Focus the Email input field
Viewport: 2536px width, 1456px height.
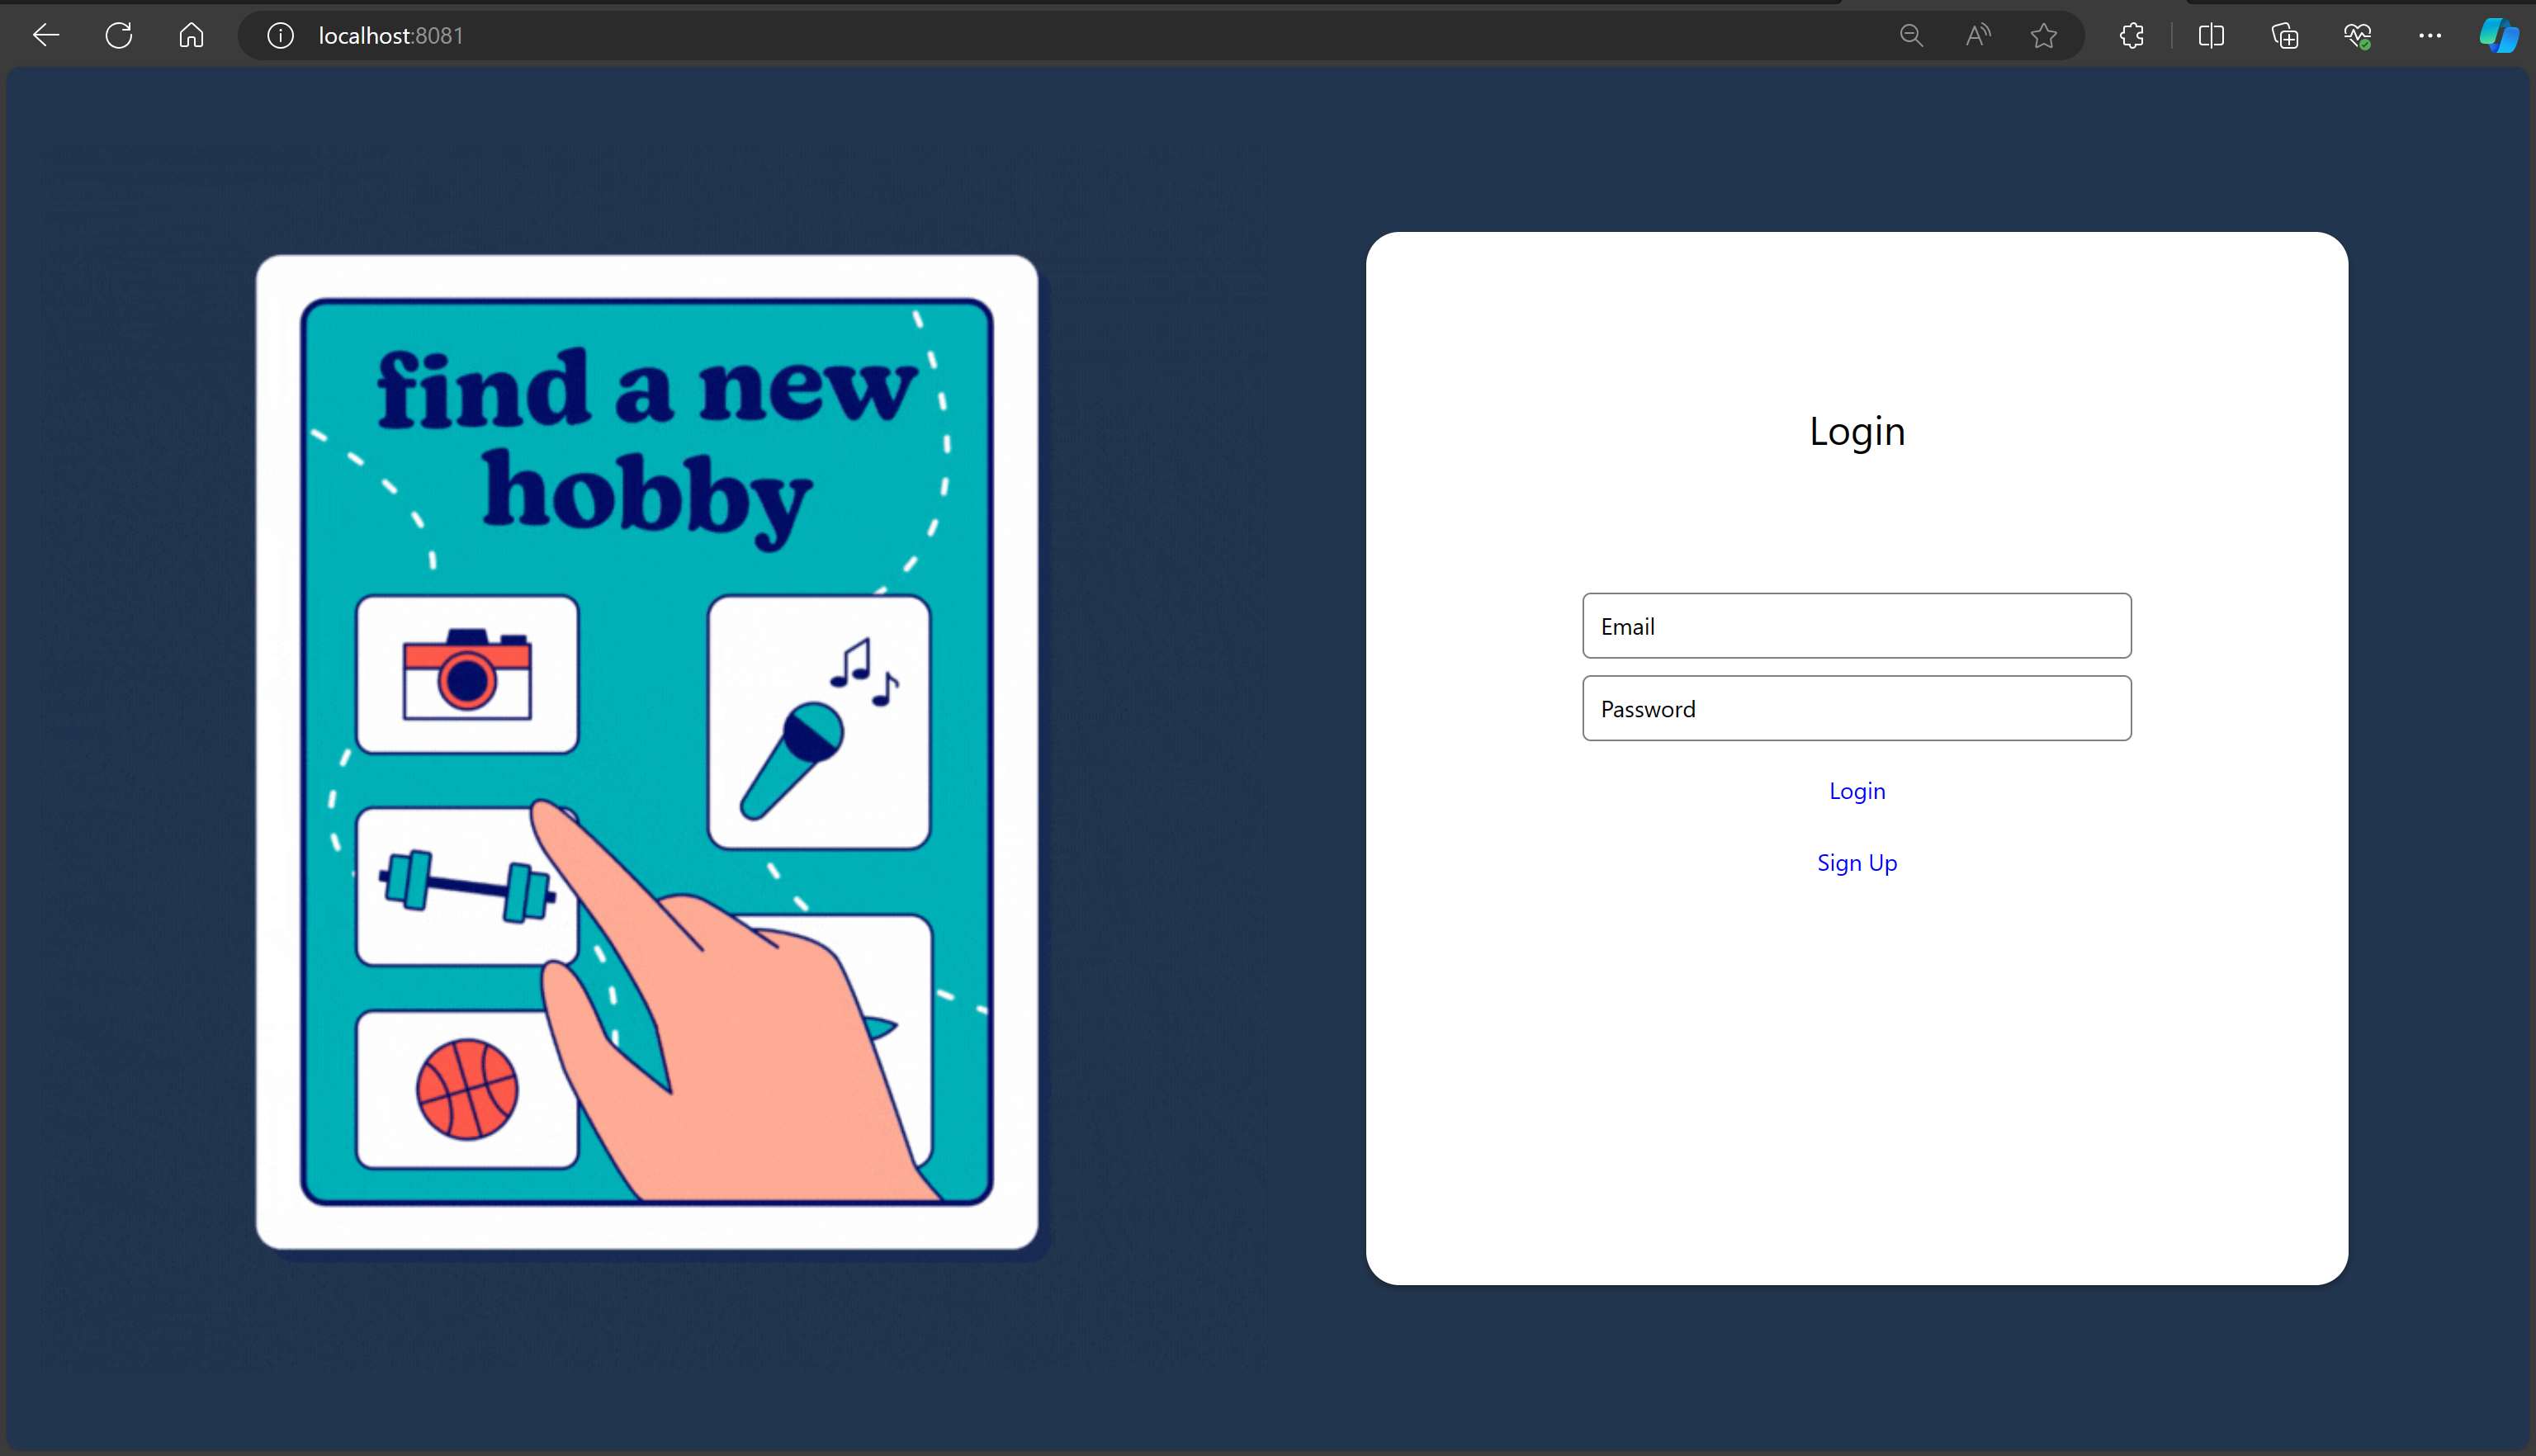tap(1856, 626)
